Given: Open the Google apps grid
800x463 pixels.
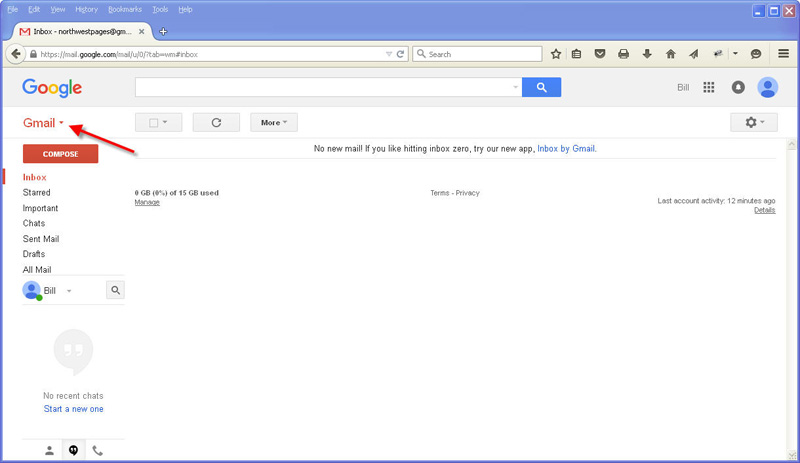Looking at the screenshot, I should [x=709, y=87].
